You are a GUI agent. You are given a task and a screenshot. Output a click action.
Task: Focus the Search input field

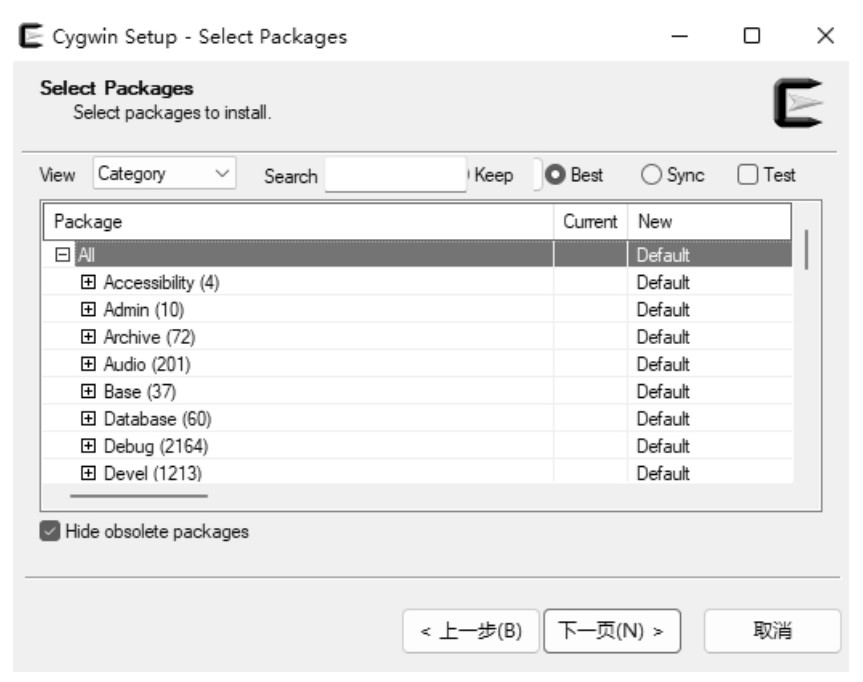coord(396,174)
